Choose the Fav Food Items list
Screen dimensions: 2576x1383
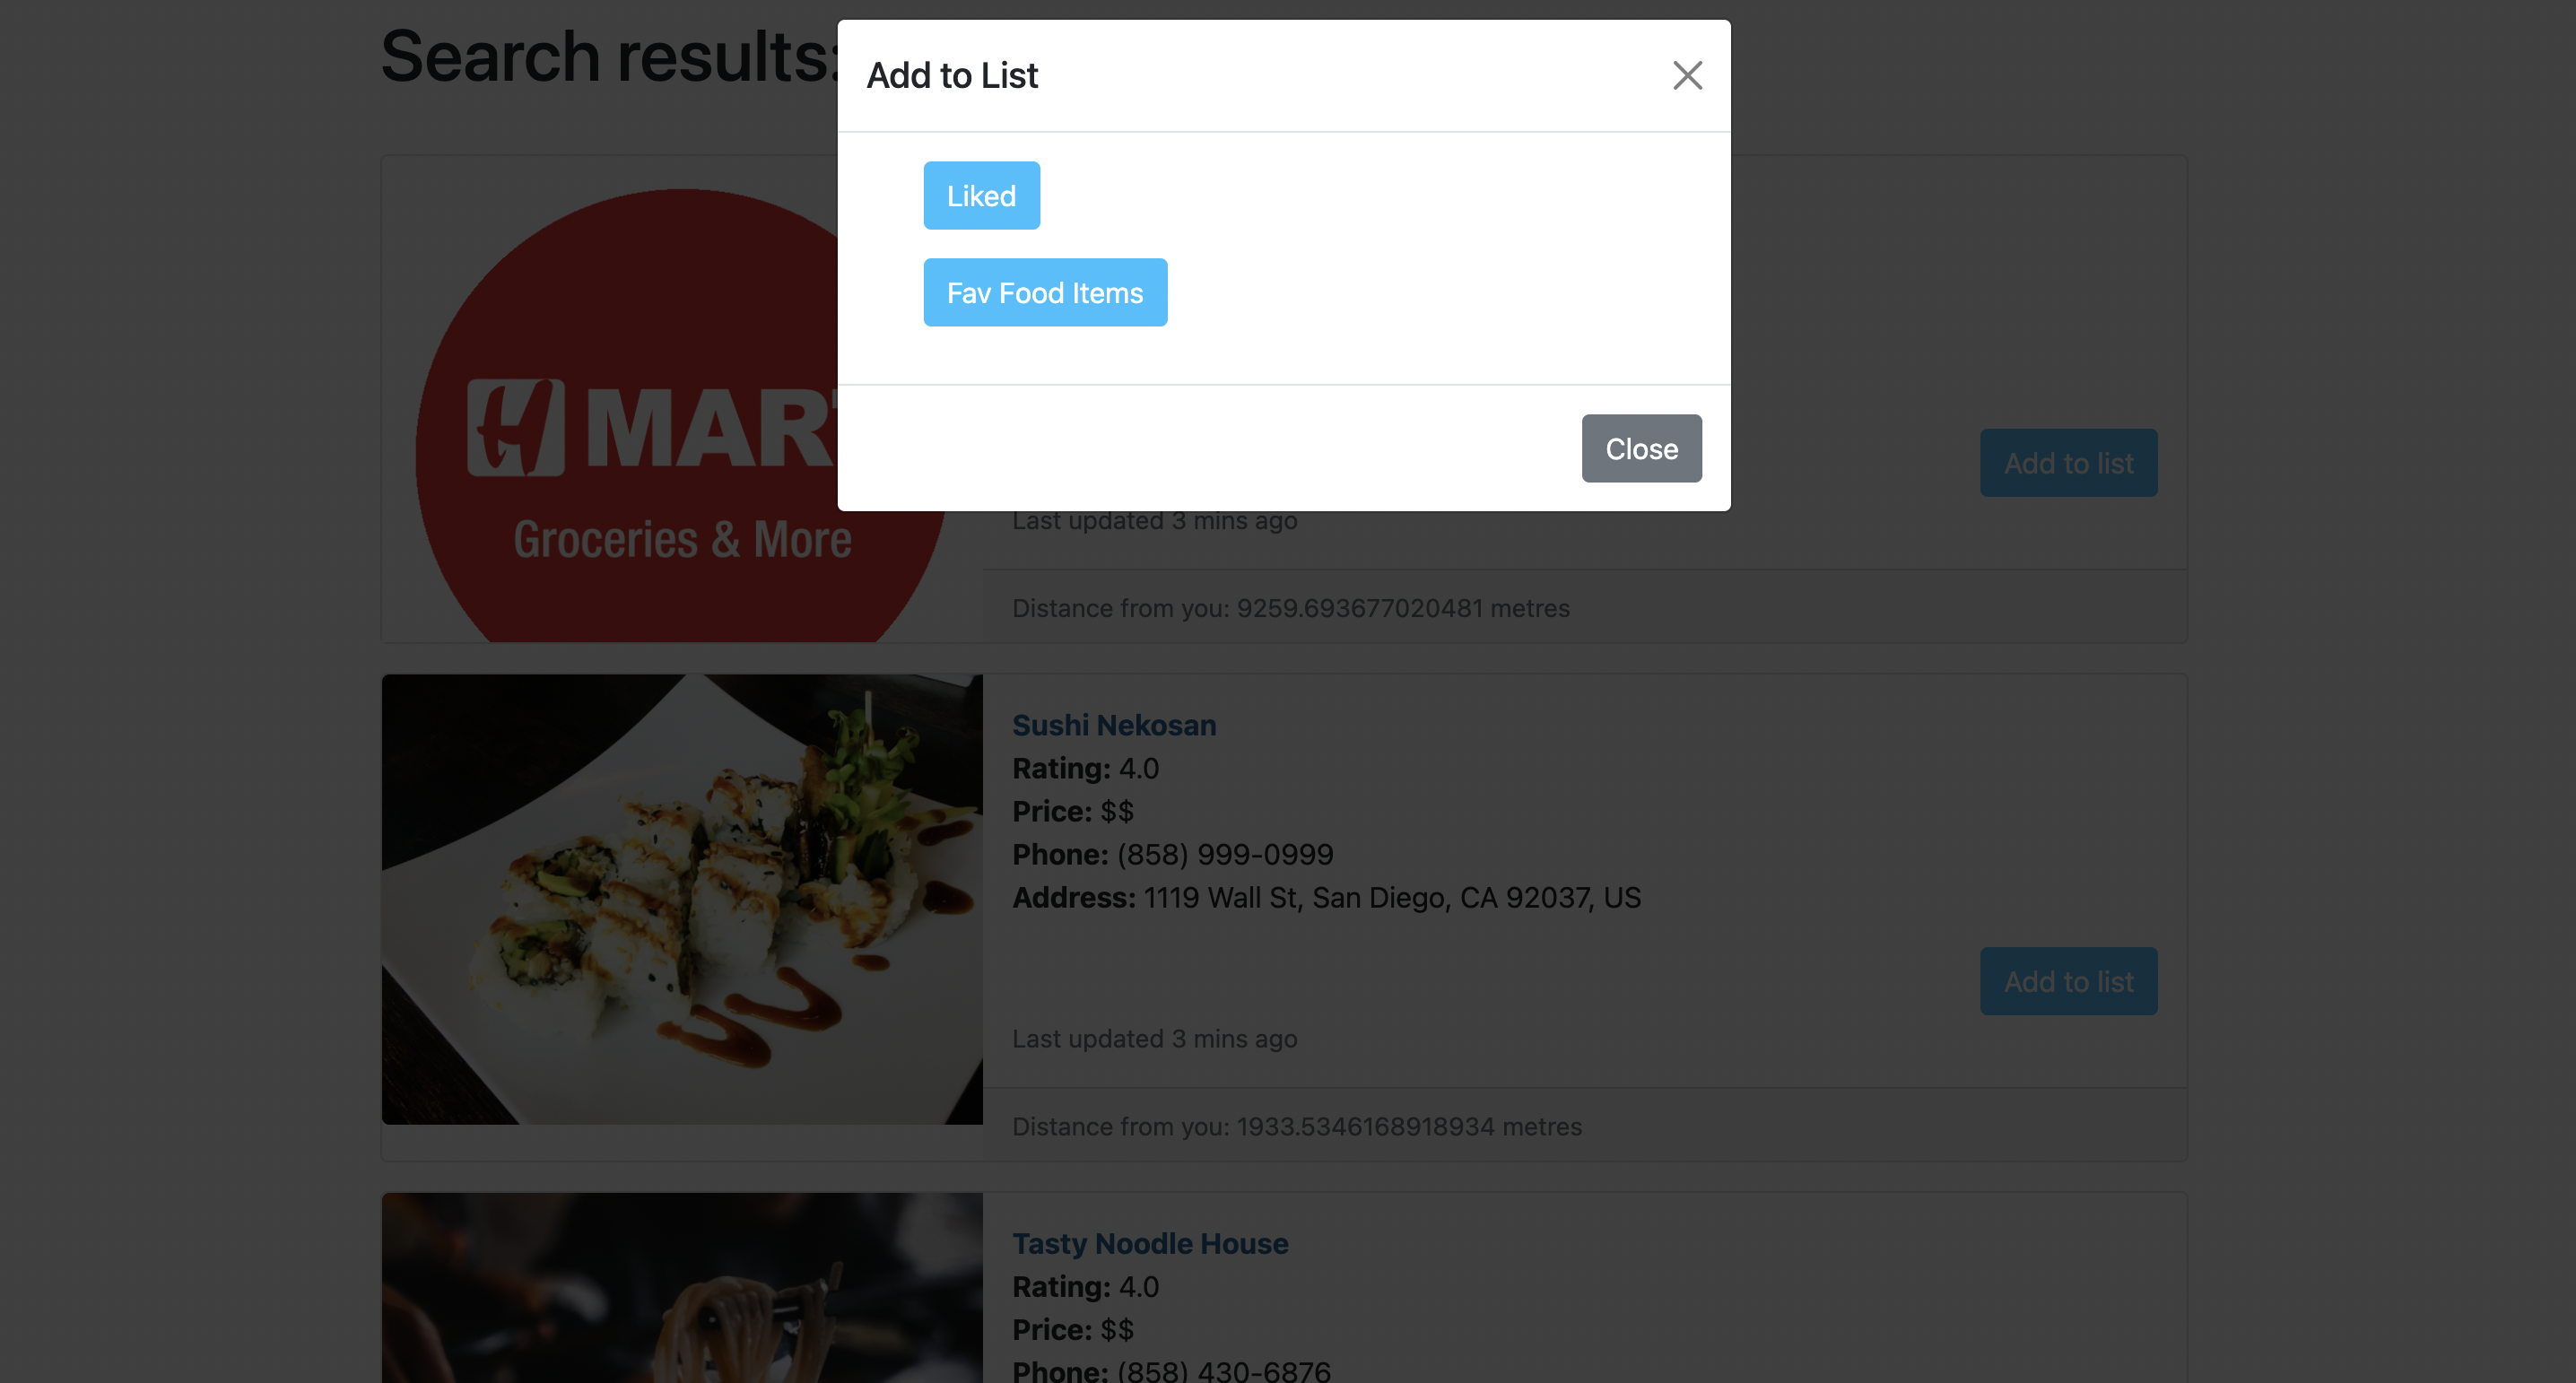[1045, 292]
